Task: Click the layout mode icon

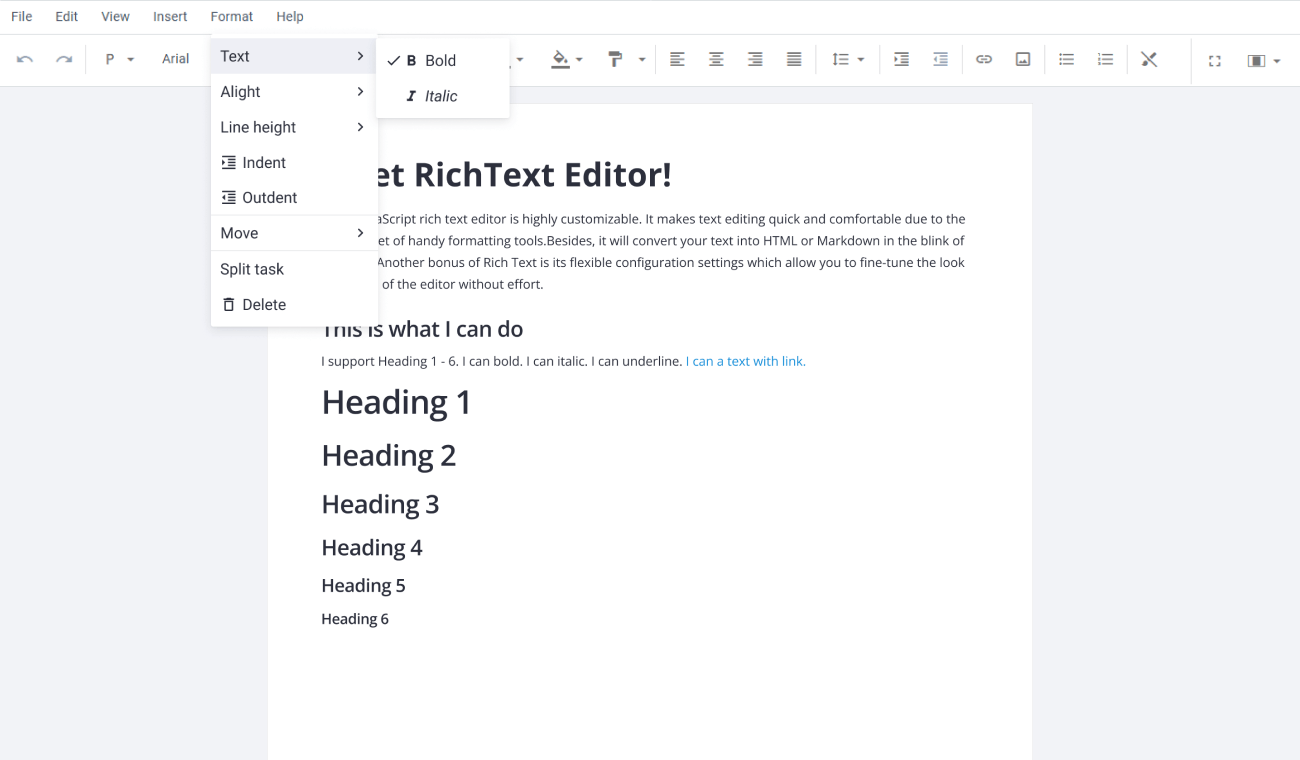Action: tap(1256, 61)
